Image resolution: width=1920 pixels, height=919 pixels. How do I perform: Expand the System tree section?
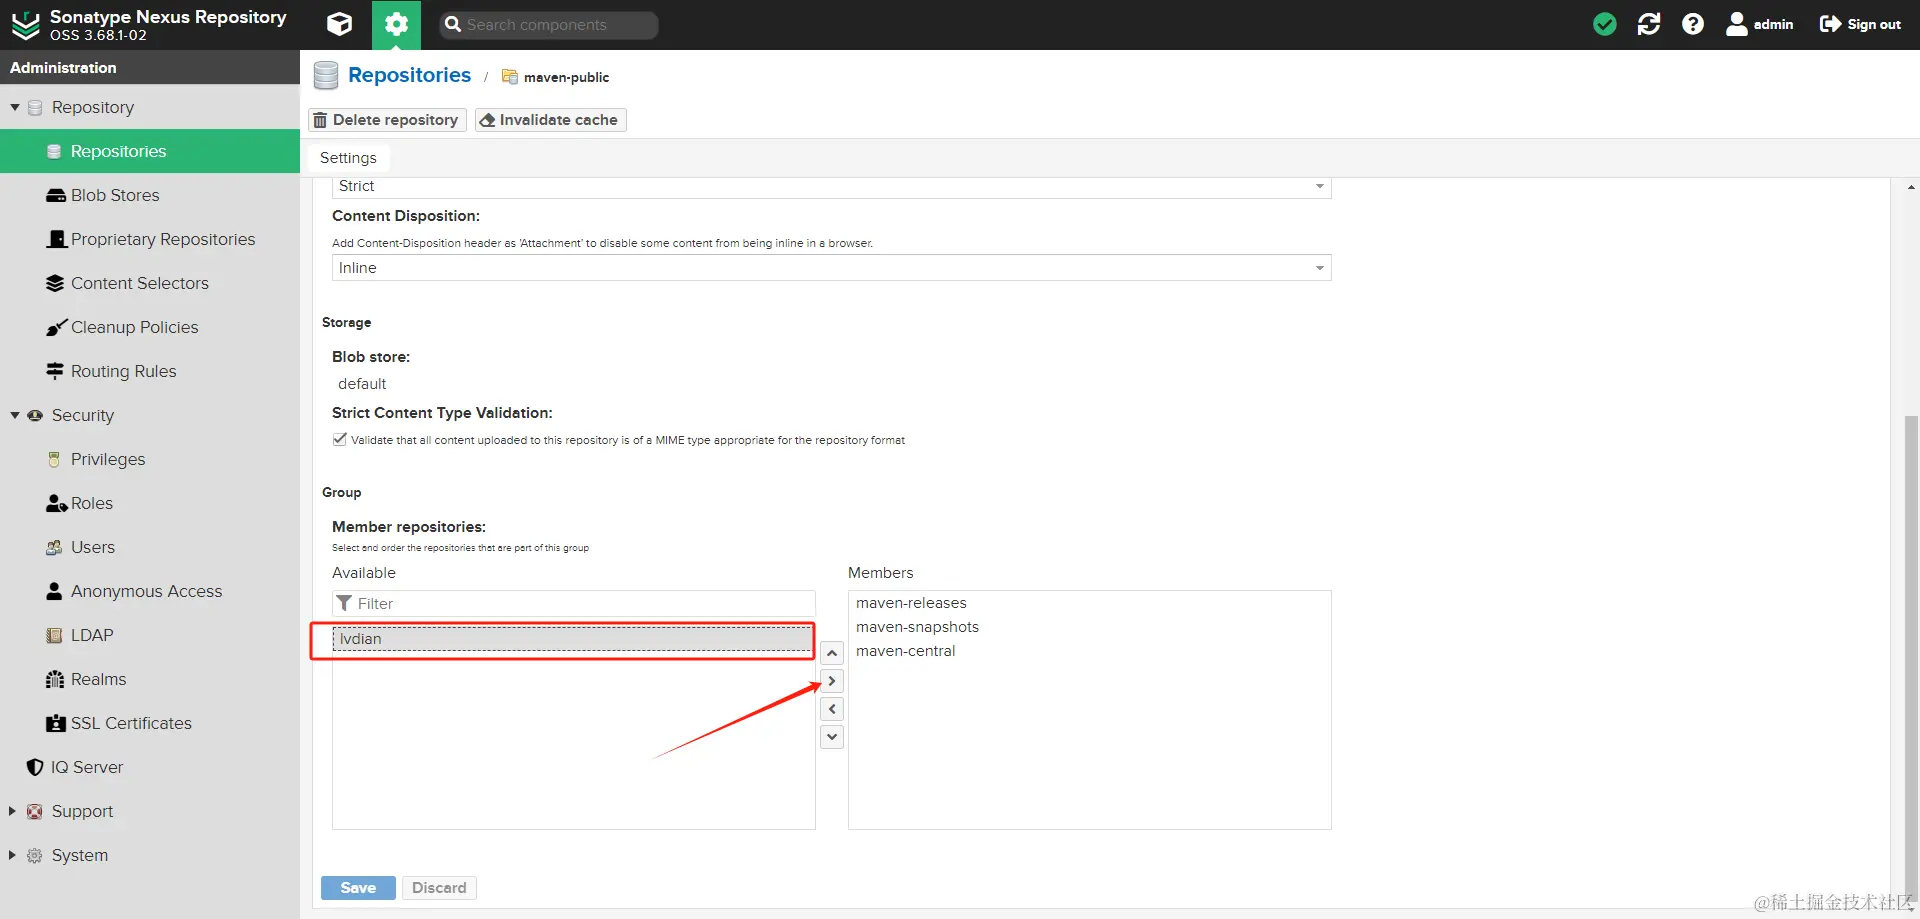coord(13,855)
